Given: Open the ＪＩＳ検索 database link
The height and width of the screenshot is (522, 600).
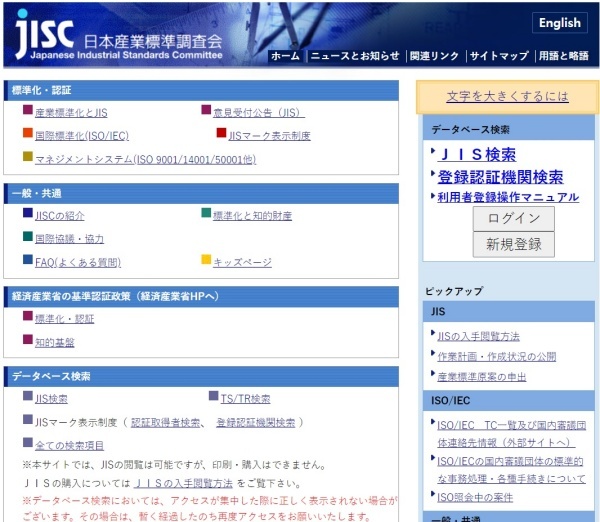Looking at the screenshot, I should click(x=476, y=154).
